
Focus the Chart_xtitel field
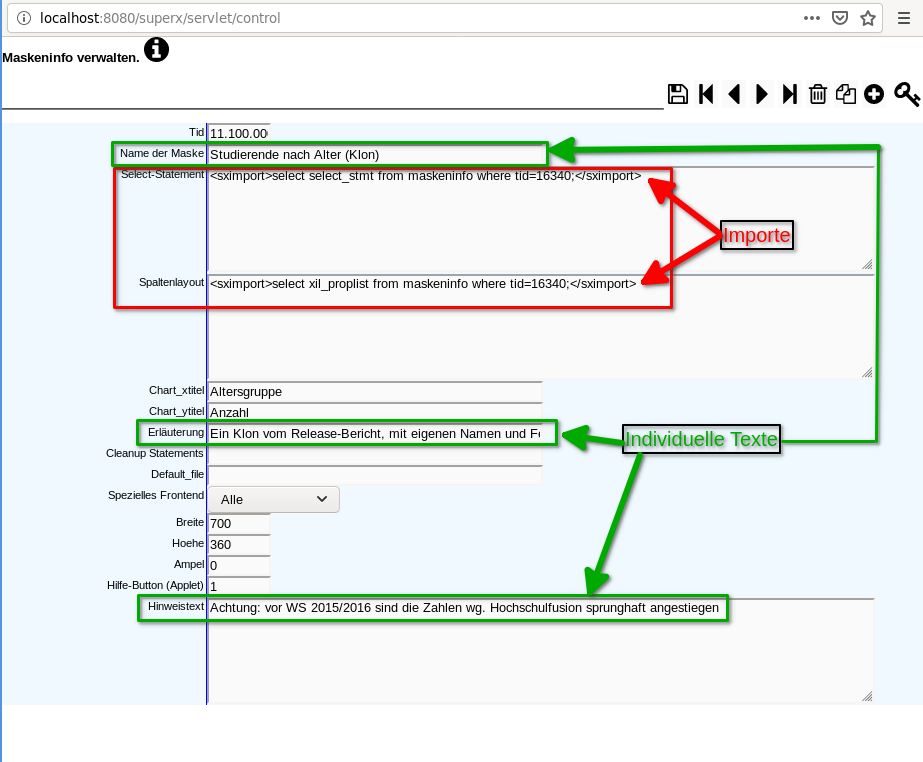375,392
